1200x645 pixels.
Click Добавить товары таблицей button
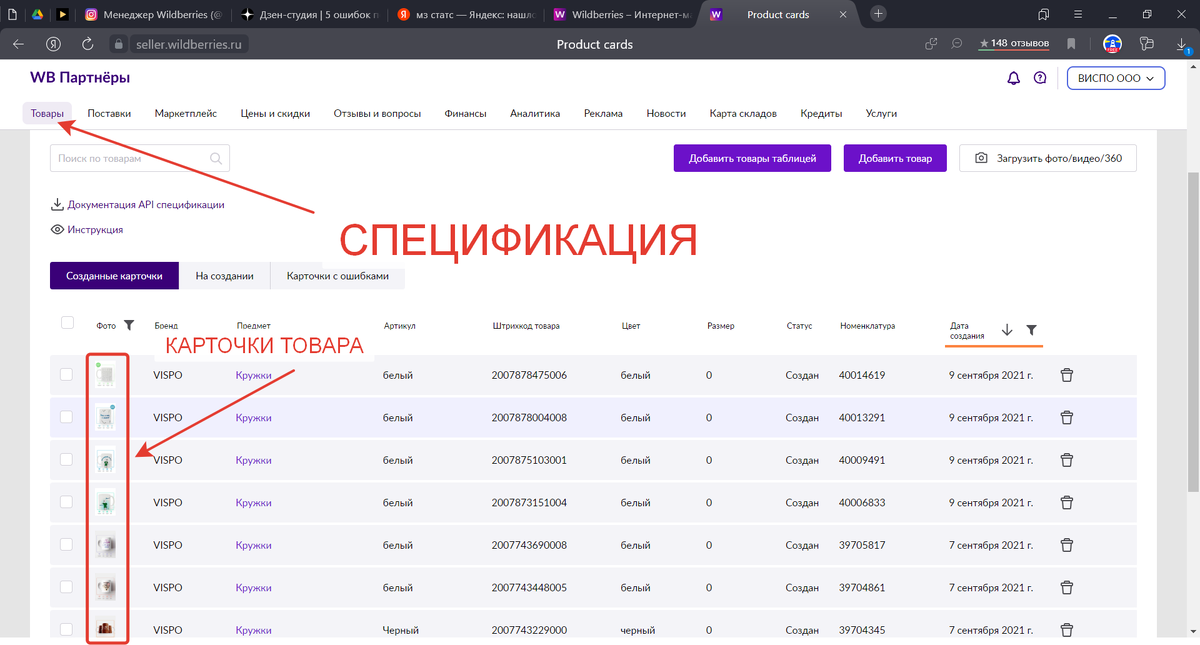pyautogui.click(x=752, y=158)
